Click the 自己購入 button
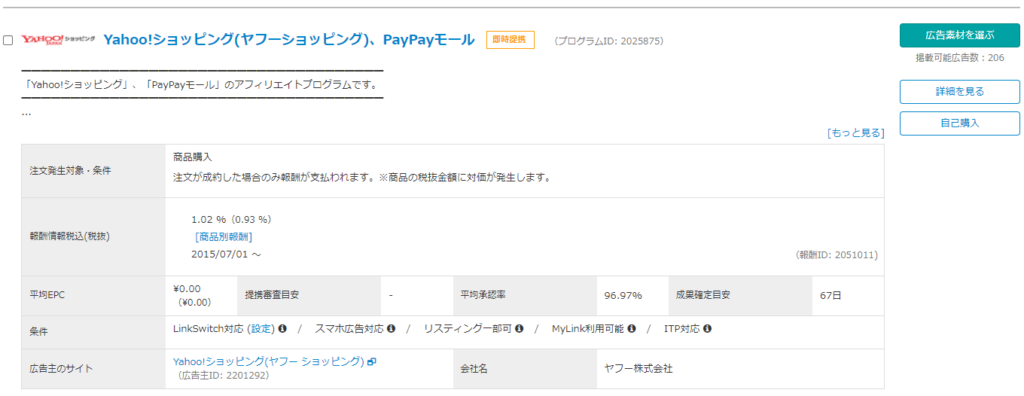1024x396 pixels. (959, 123)
